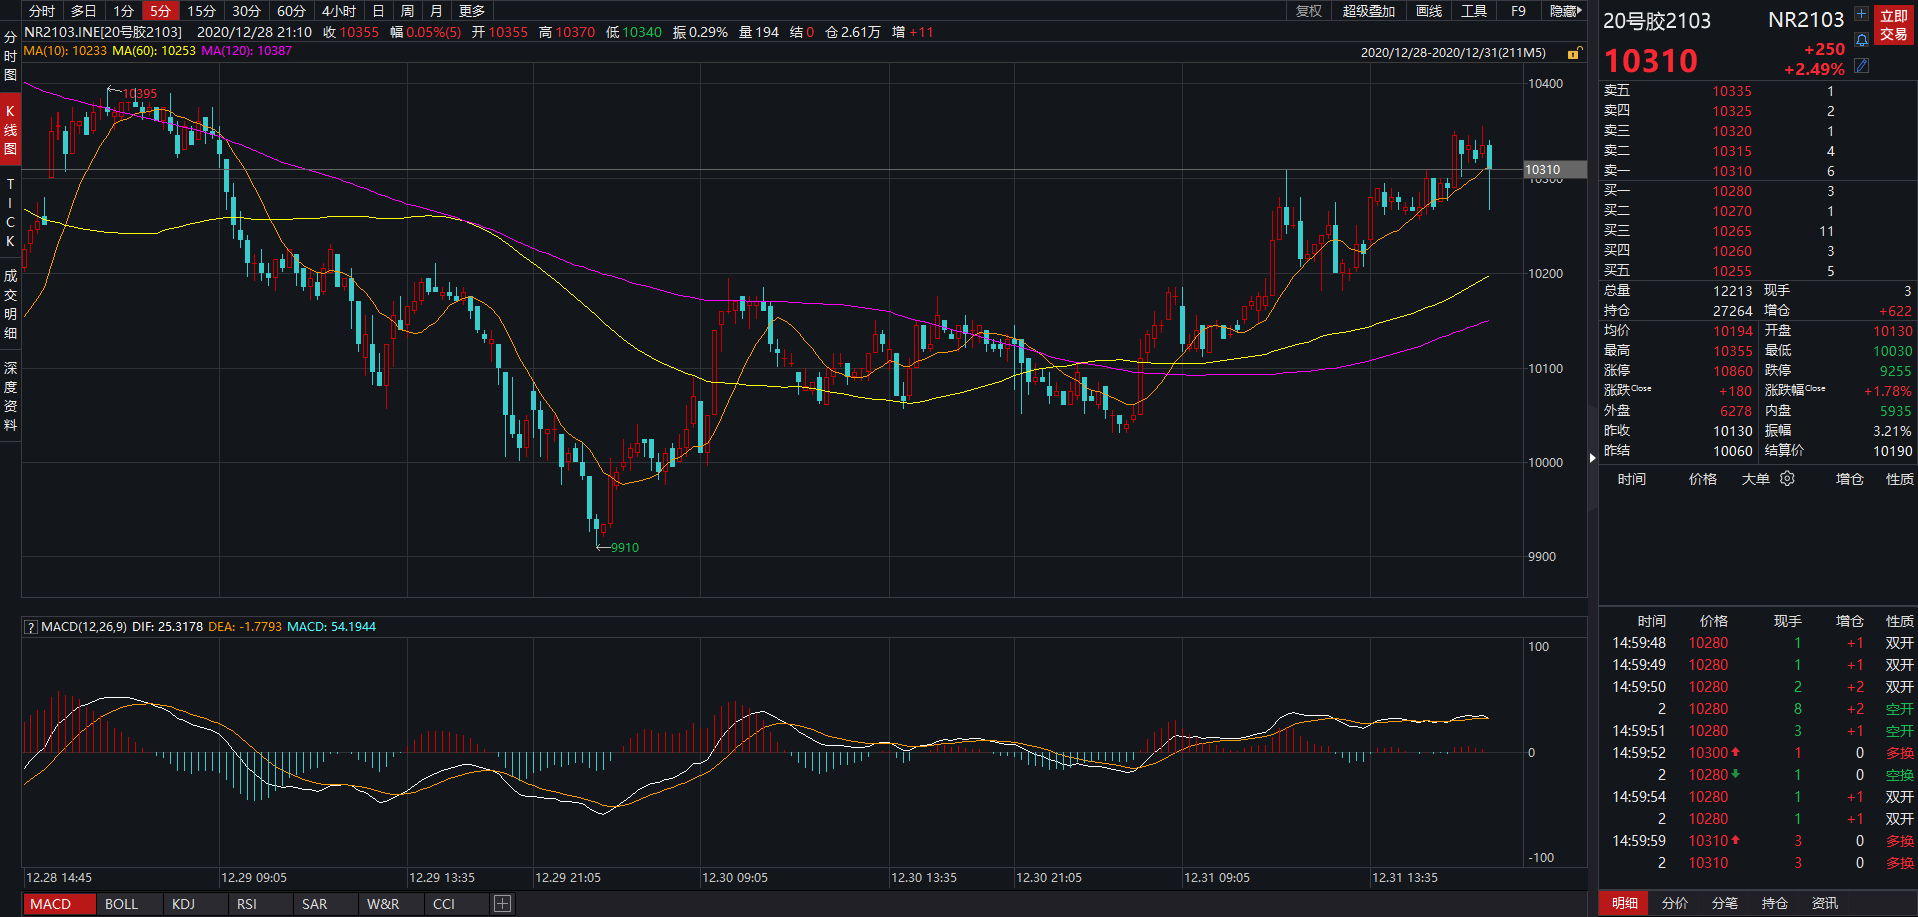Open the 复权 adjustment option
1918x917 pixels.
tap(1308, 11)
